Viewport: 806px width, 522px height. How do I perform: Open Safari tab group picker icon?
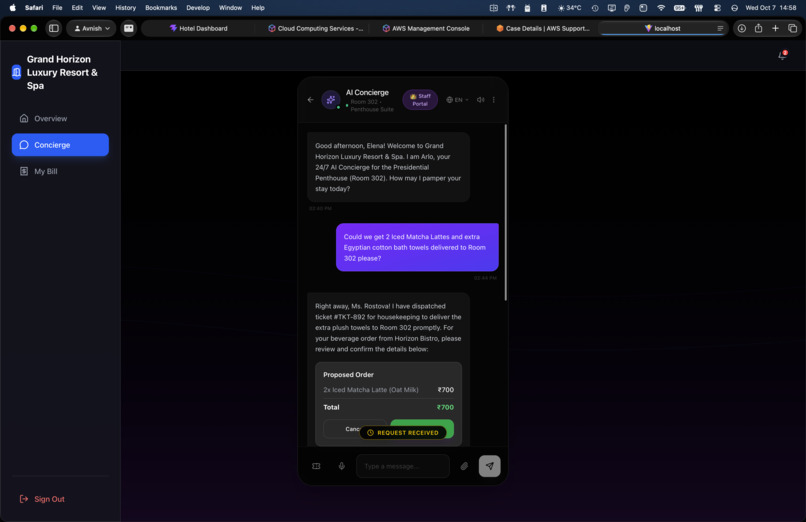[x=129, y=28]
